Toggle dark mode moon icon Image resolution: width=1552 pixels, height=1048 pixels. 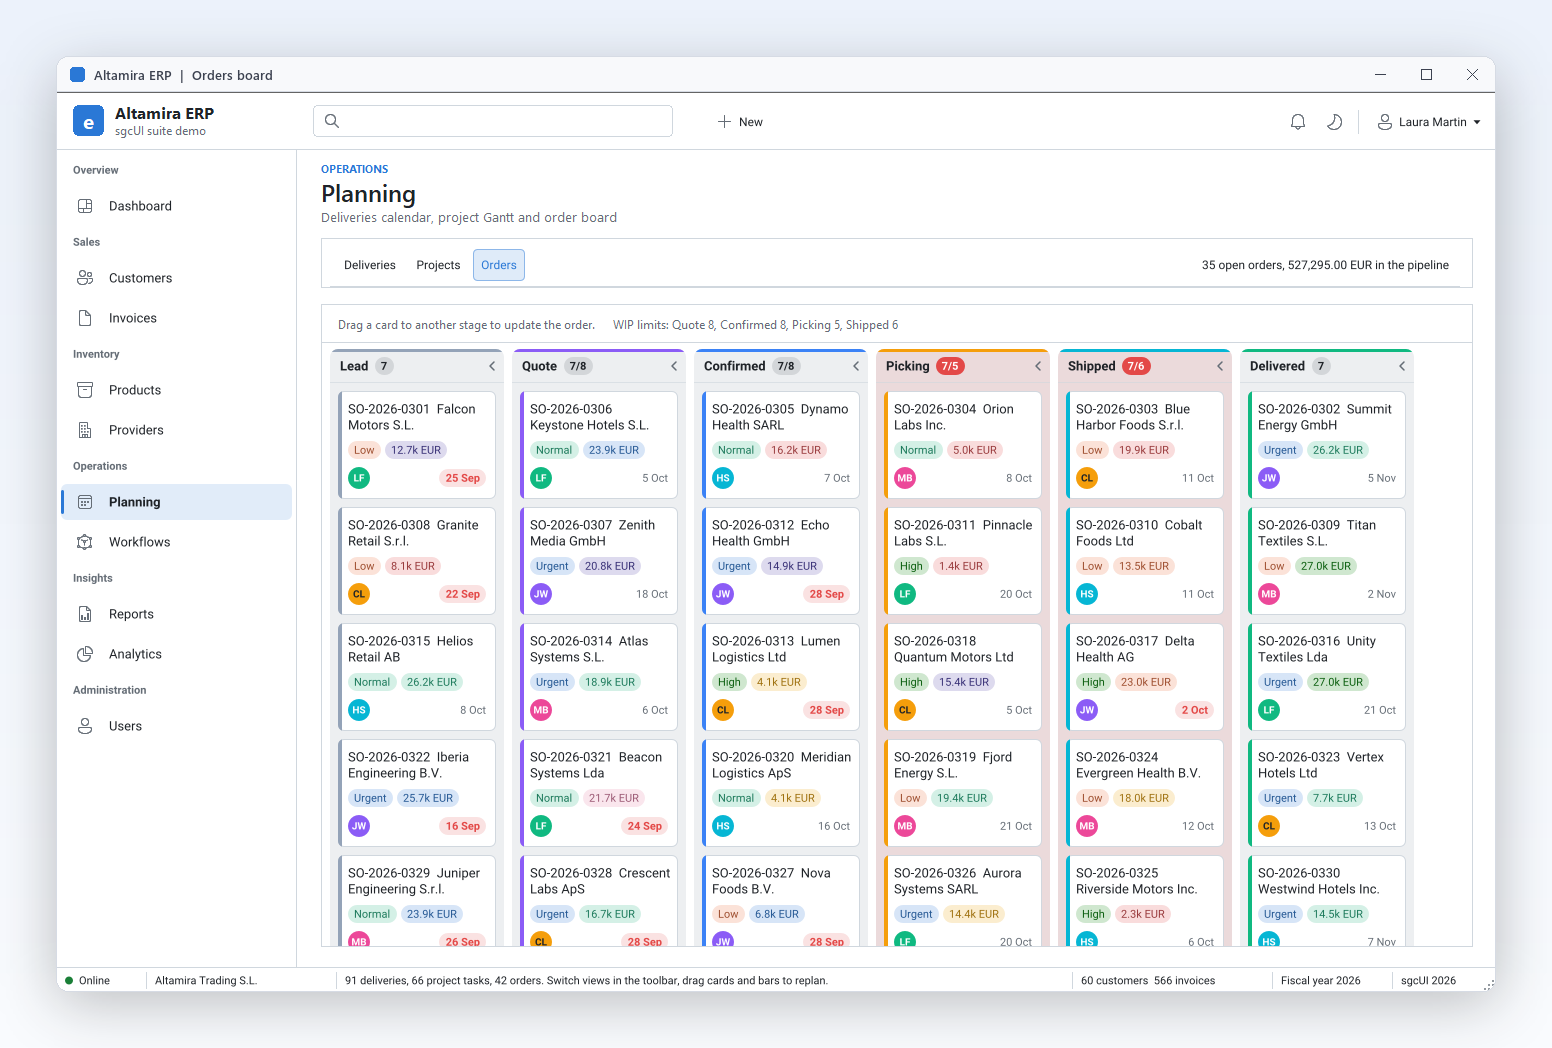[1334, 122]
